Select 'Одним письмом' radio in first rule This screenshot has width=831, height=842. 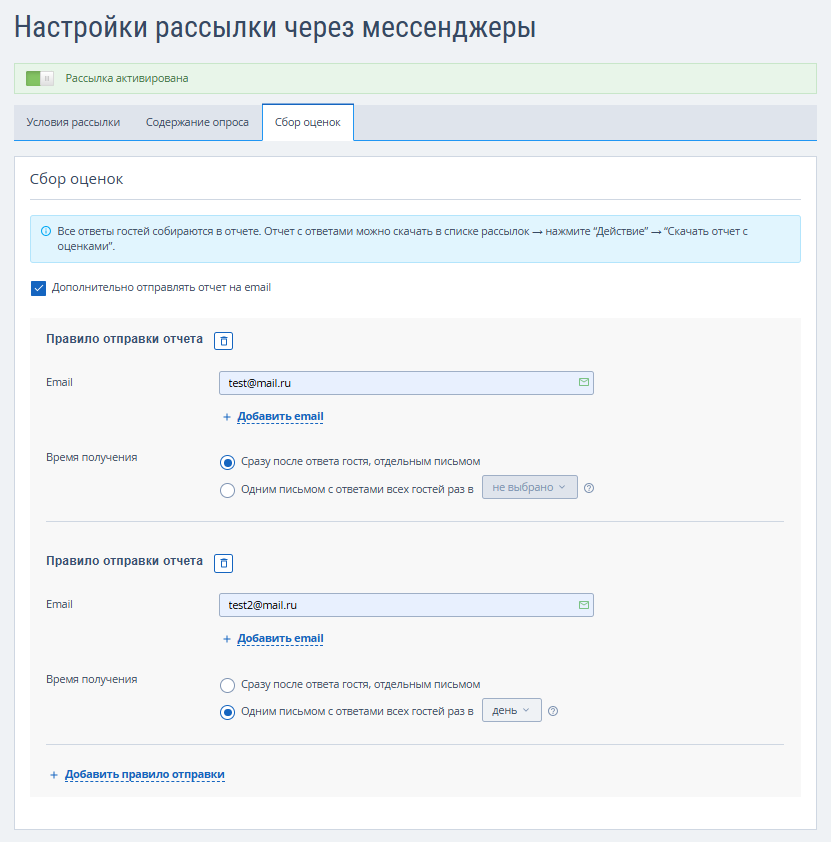coord(227,490)
